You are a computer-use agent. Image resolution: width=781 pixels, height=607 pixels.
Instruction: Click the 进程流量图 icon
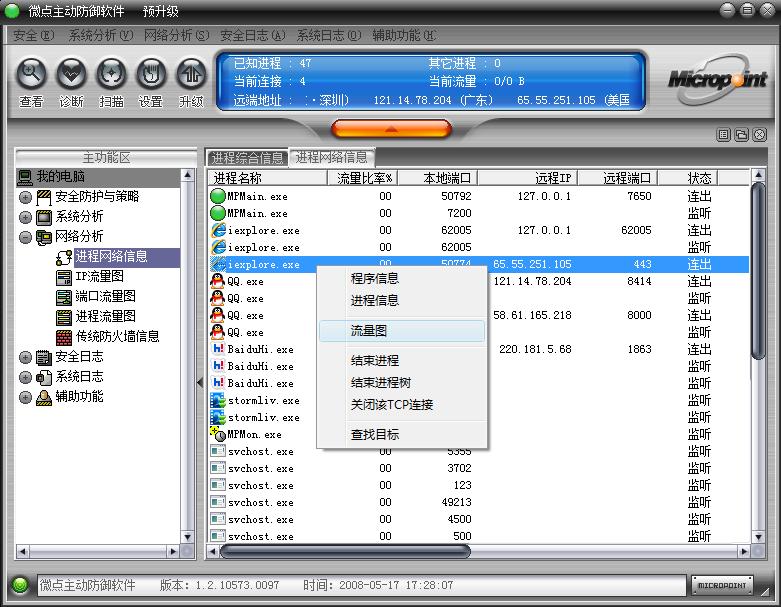[64, 317]
